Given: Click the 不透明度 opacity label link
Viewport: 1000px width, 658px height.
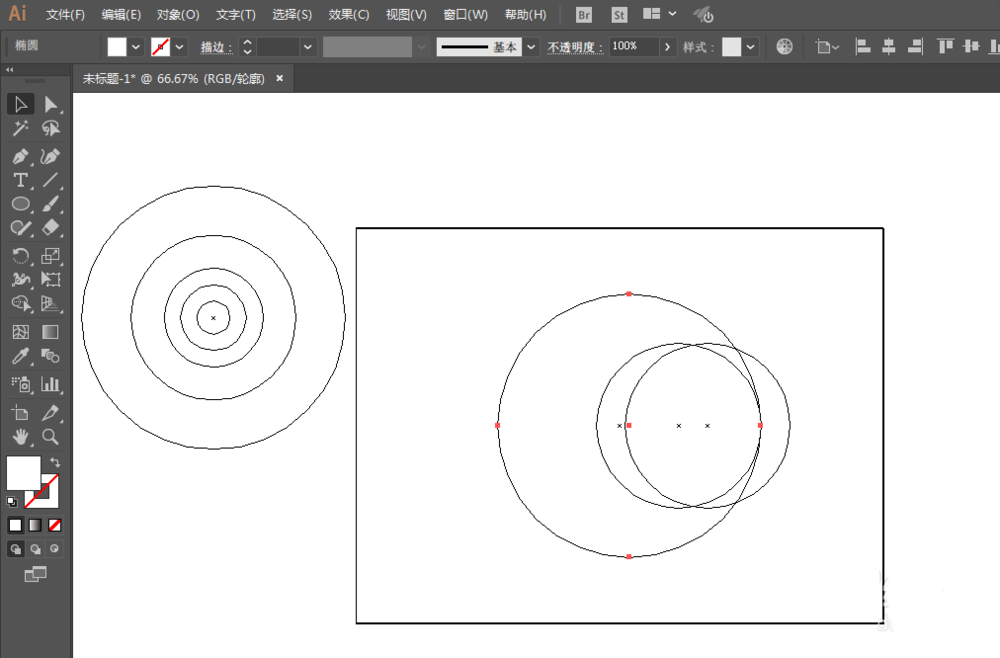Looking at the screenshot, I should coord(575,47).
